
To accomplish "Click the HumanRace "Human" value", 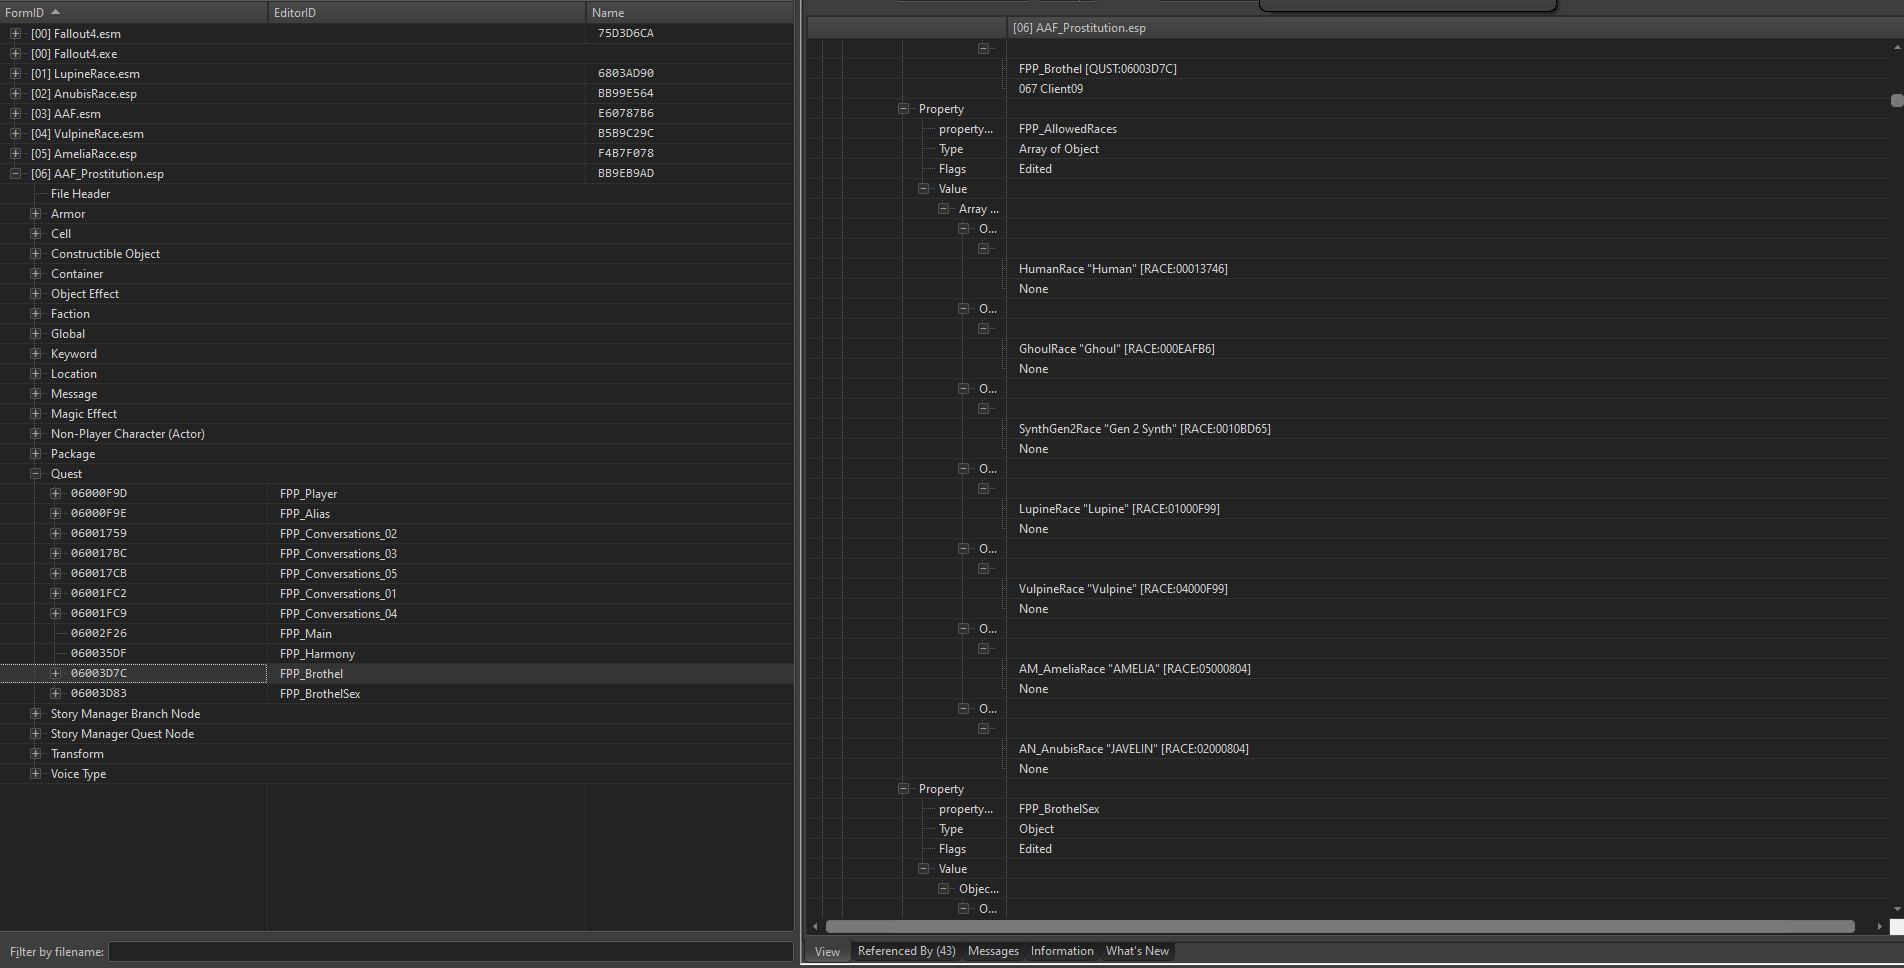I will click(x=1123, y=269).
